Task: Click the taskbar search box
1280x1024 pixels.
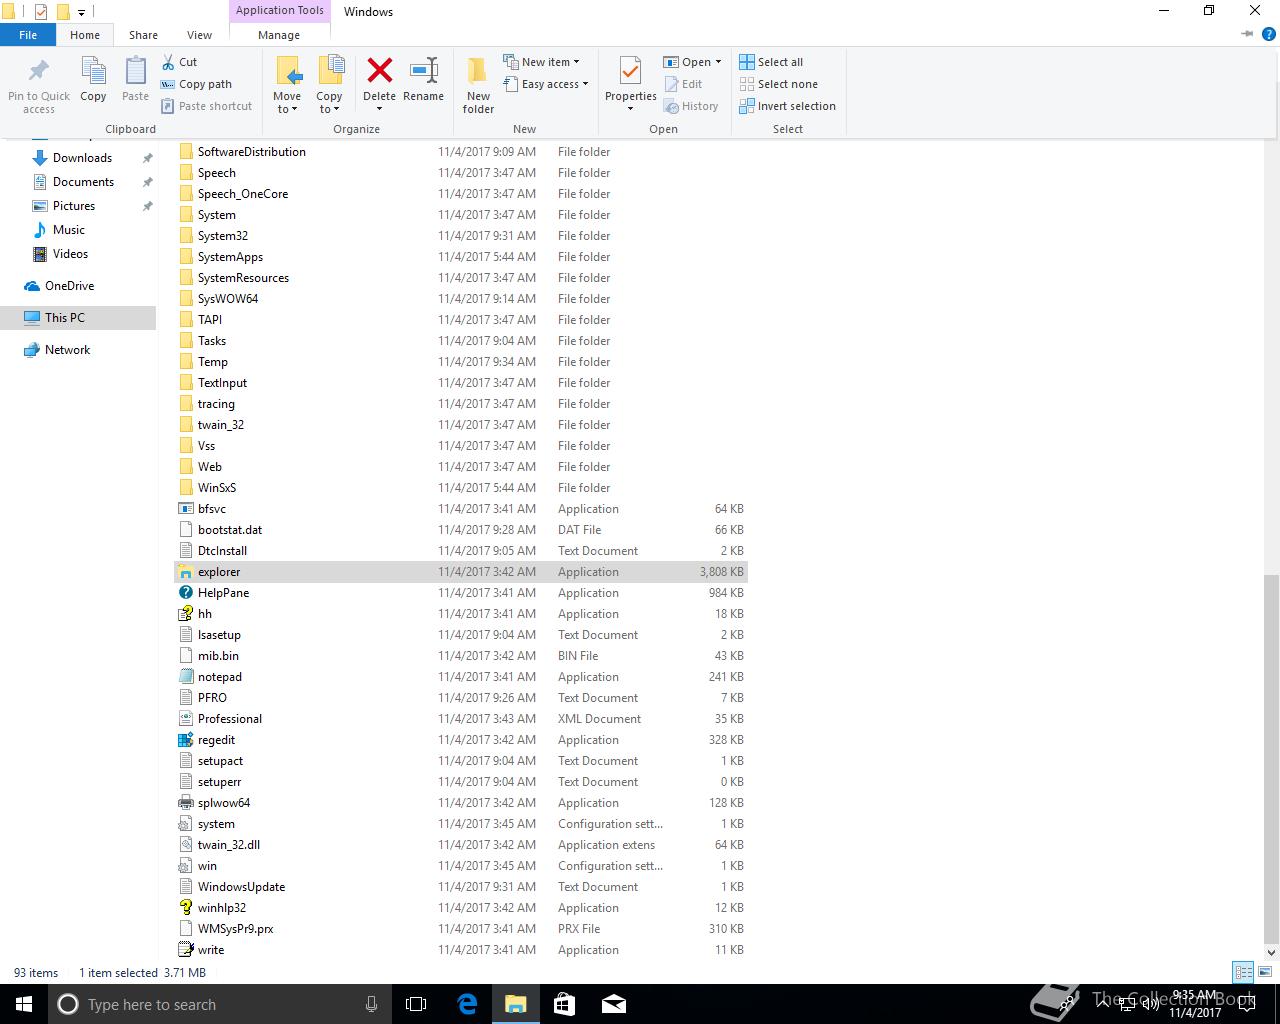Action: [218, 1004]
